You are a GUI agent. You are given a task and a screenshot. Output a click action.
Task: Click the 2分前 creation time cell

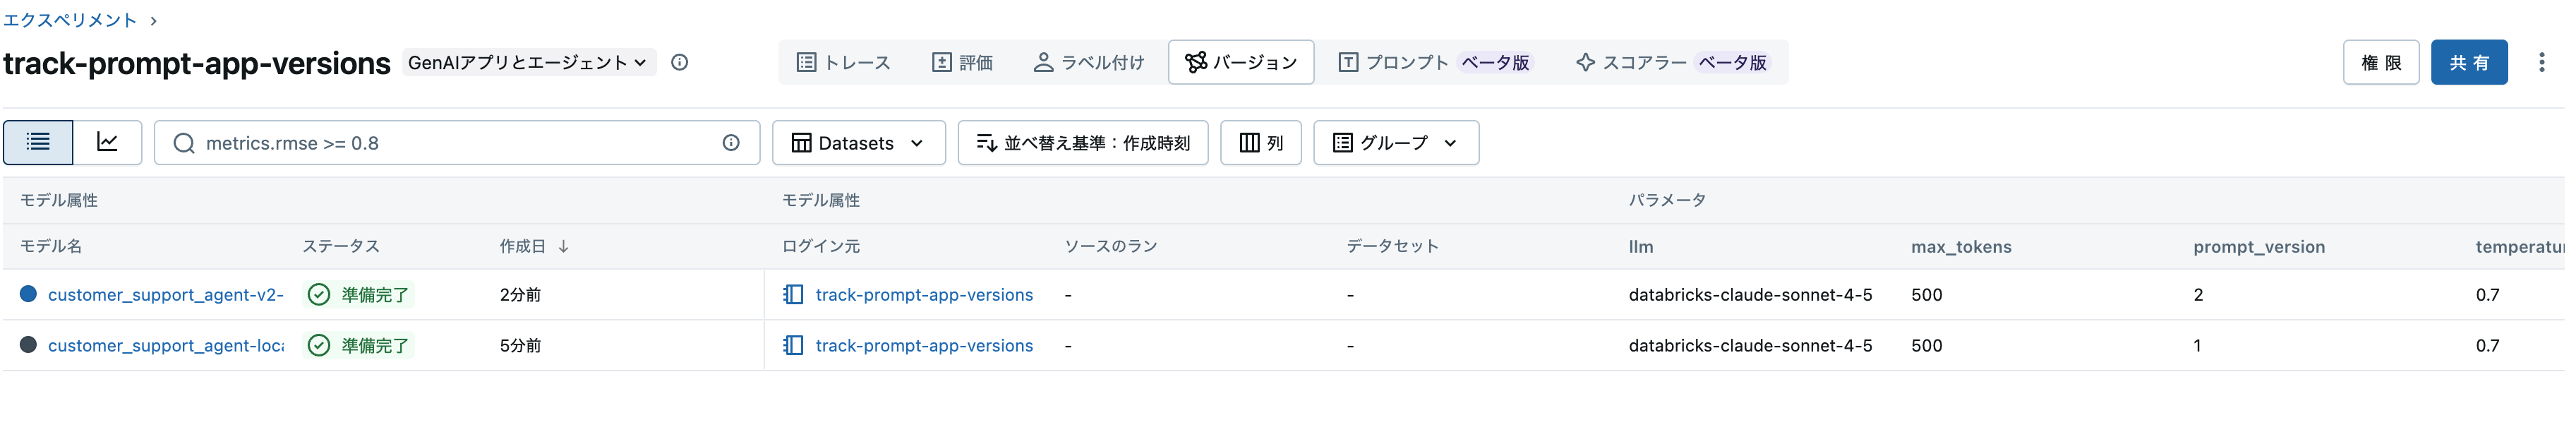coord(520,294)
